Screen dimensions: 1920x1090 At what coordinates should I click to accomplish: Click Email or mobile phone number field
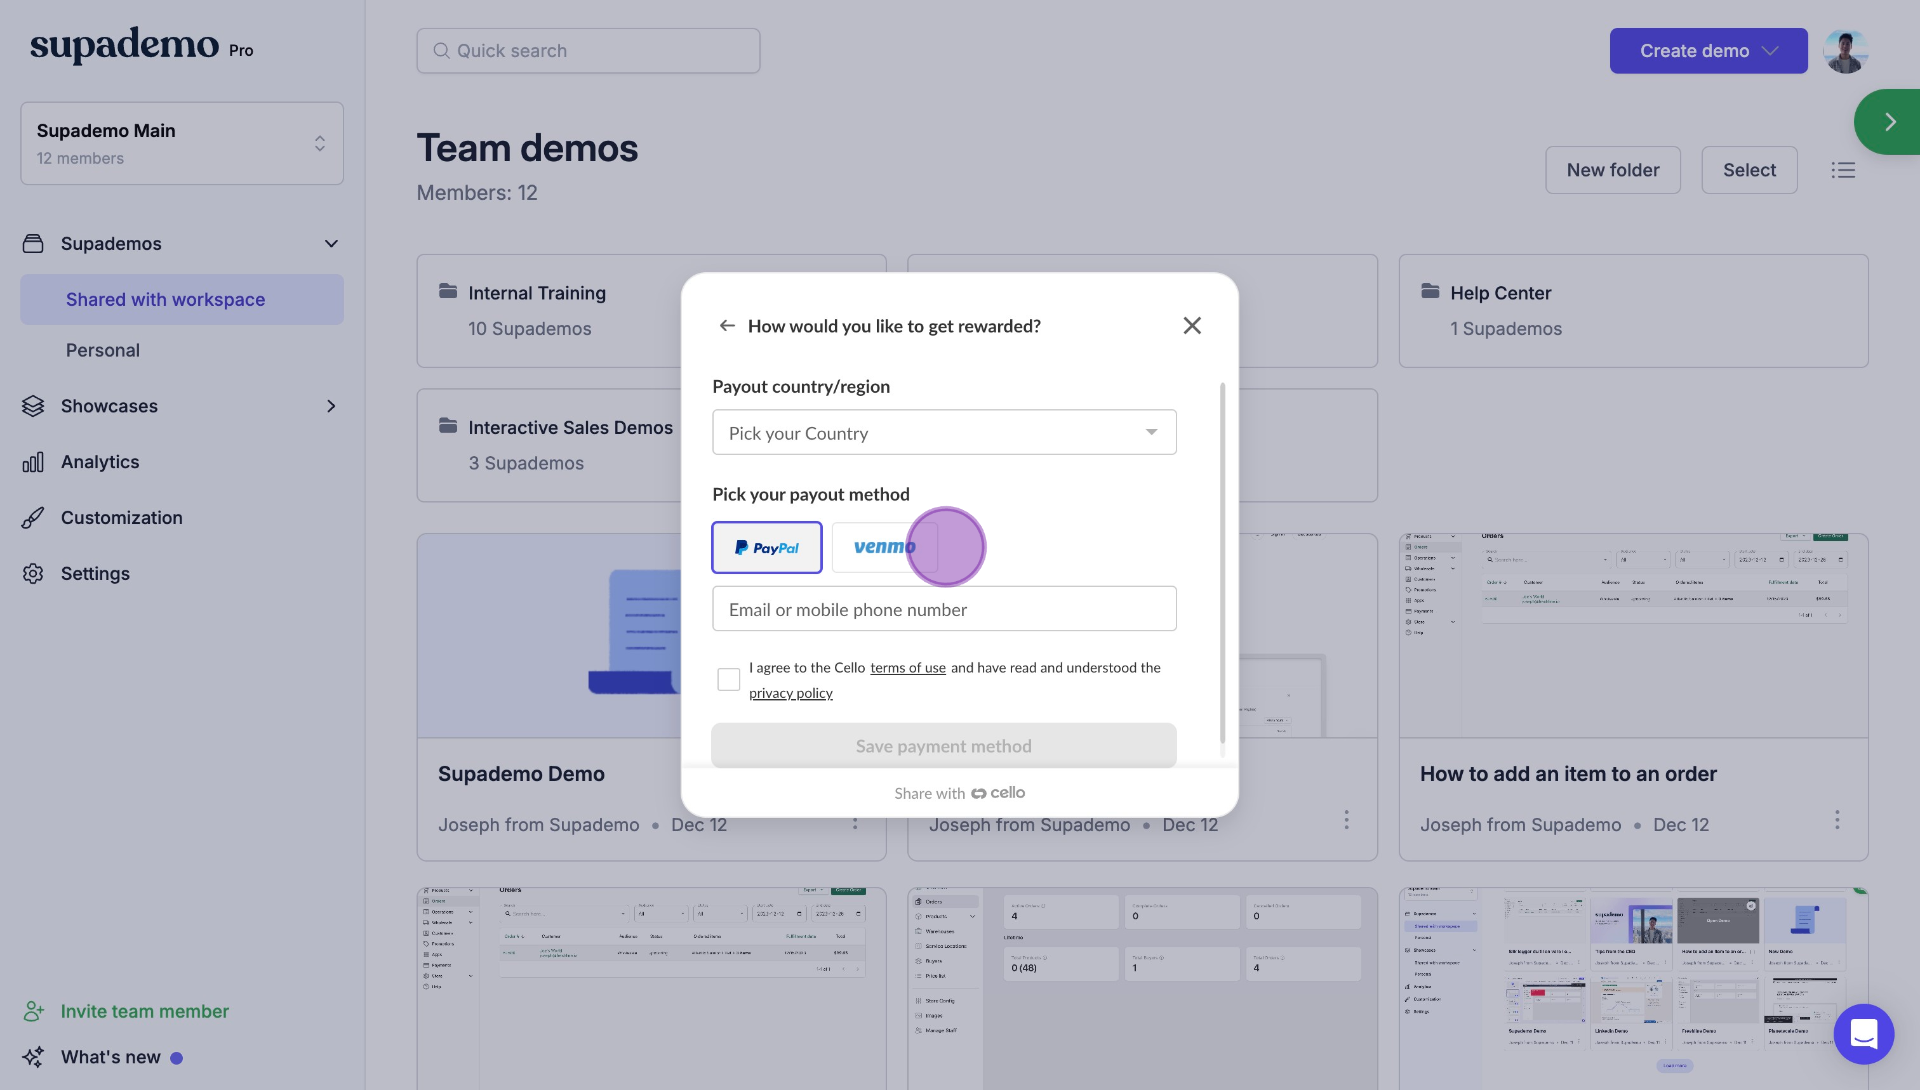[x=944, y=609]
